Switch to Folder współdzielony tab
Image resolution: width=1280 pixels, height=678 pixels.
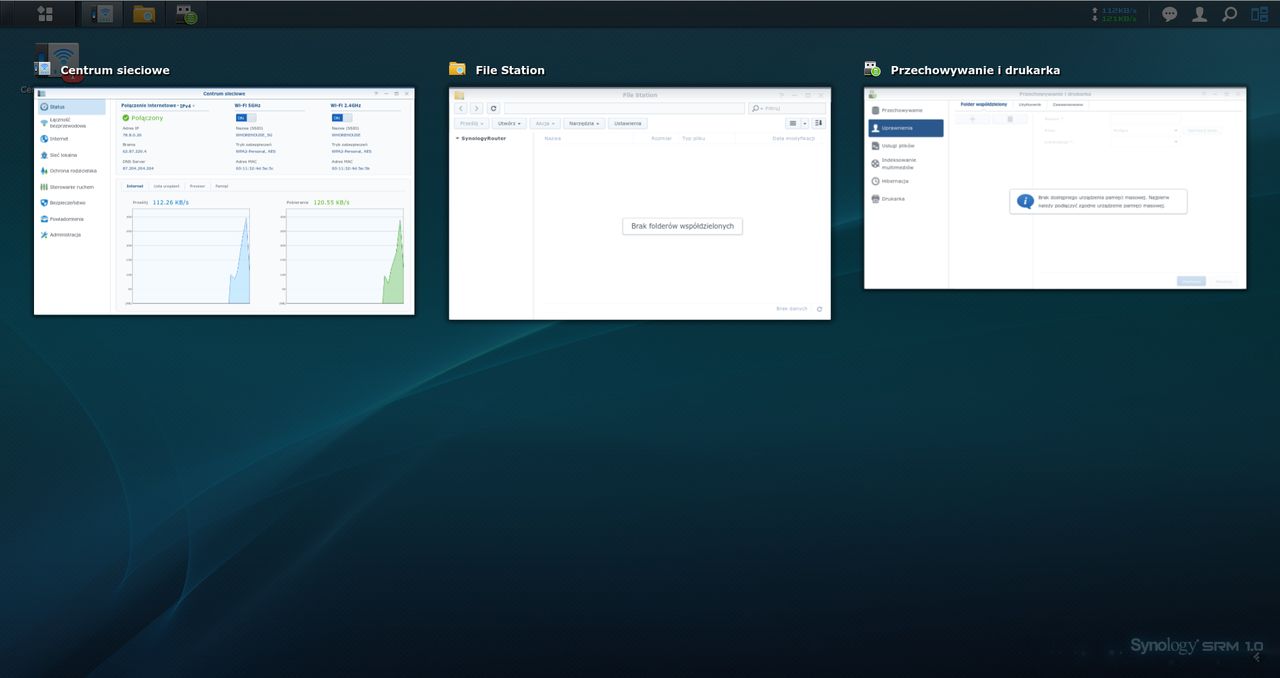tap(983, 104)
